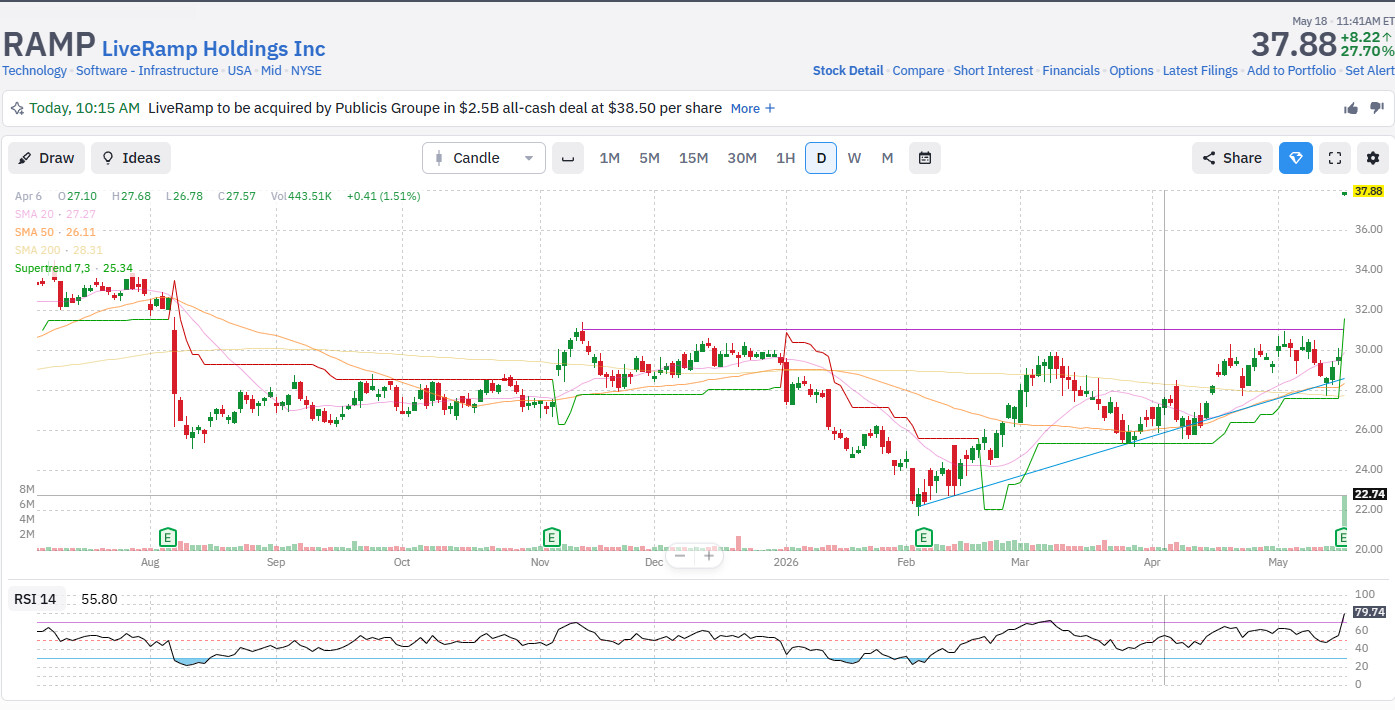Open the Ideas panel

pyautogui.click(x=131, y=158)
